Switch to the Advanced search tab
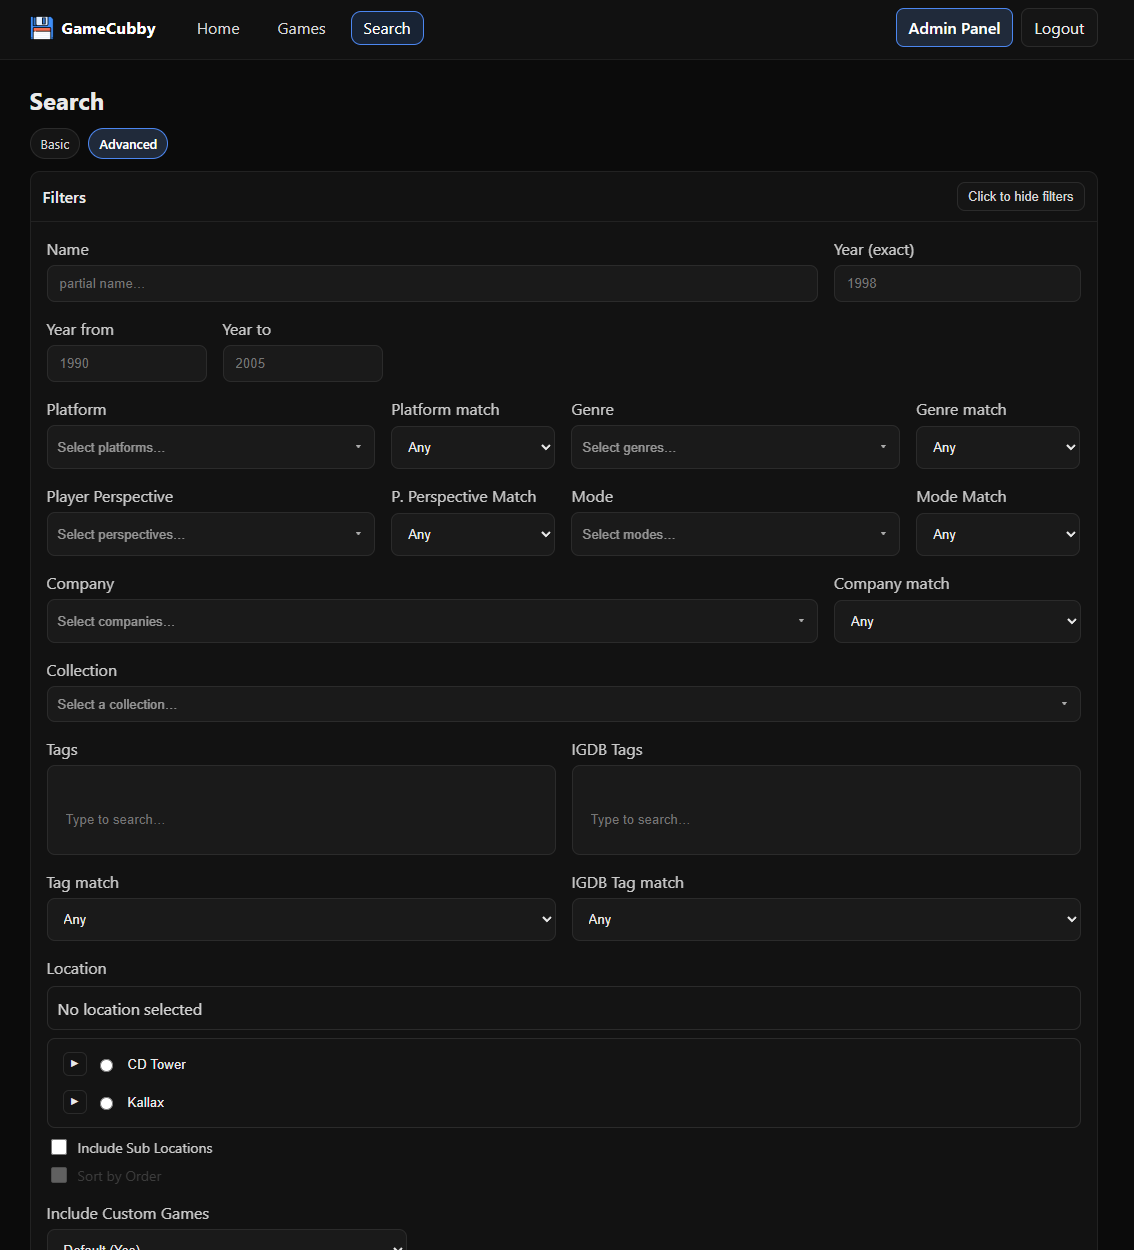The image size is (1134, 1250). click(x=128, y=144)
